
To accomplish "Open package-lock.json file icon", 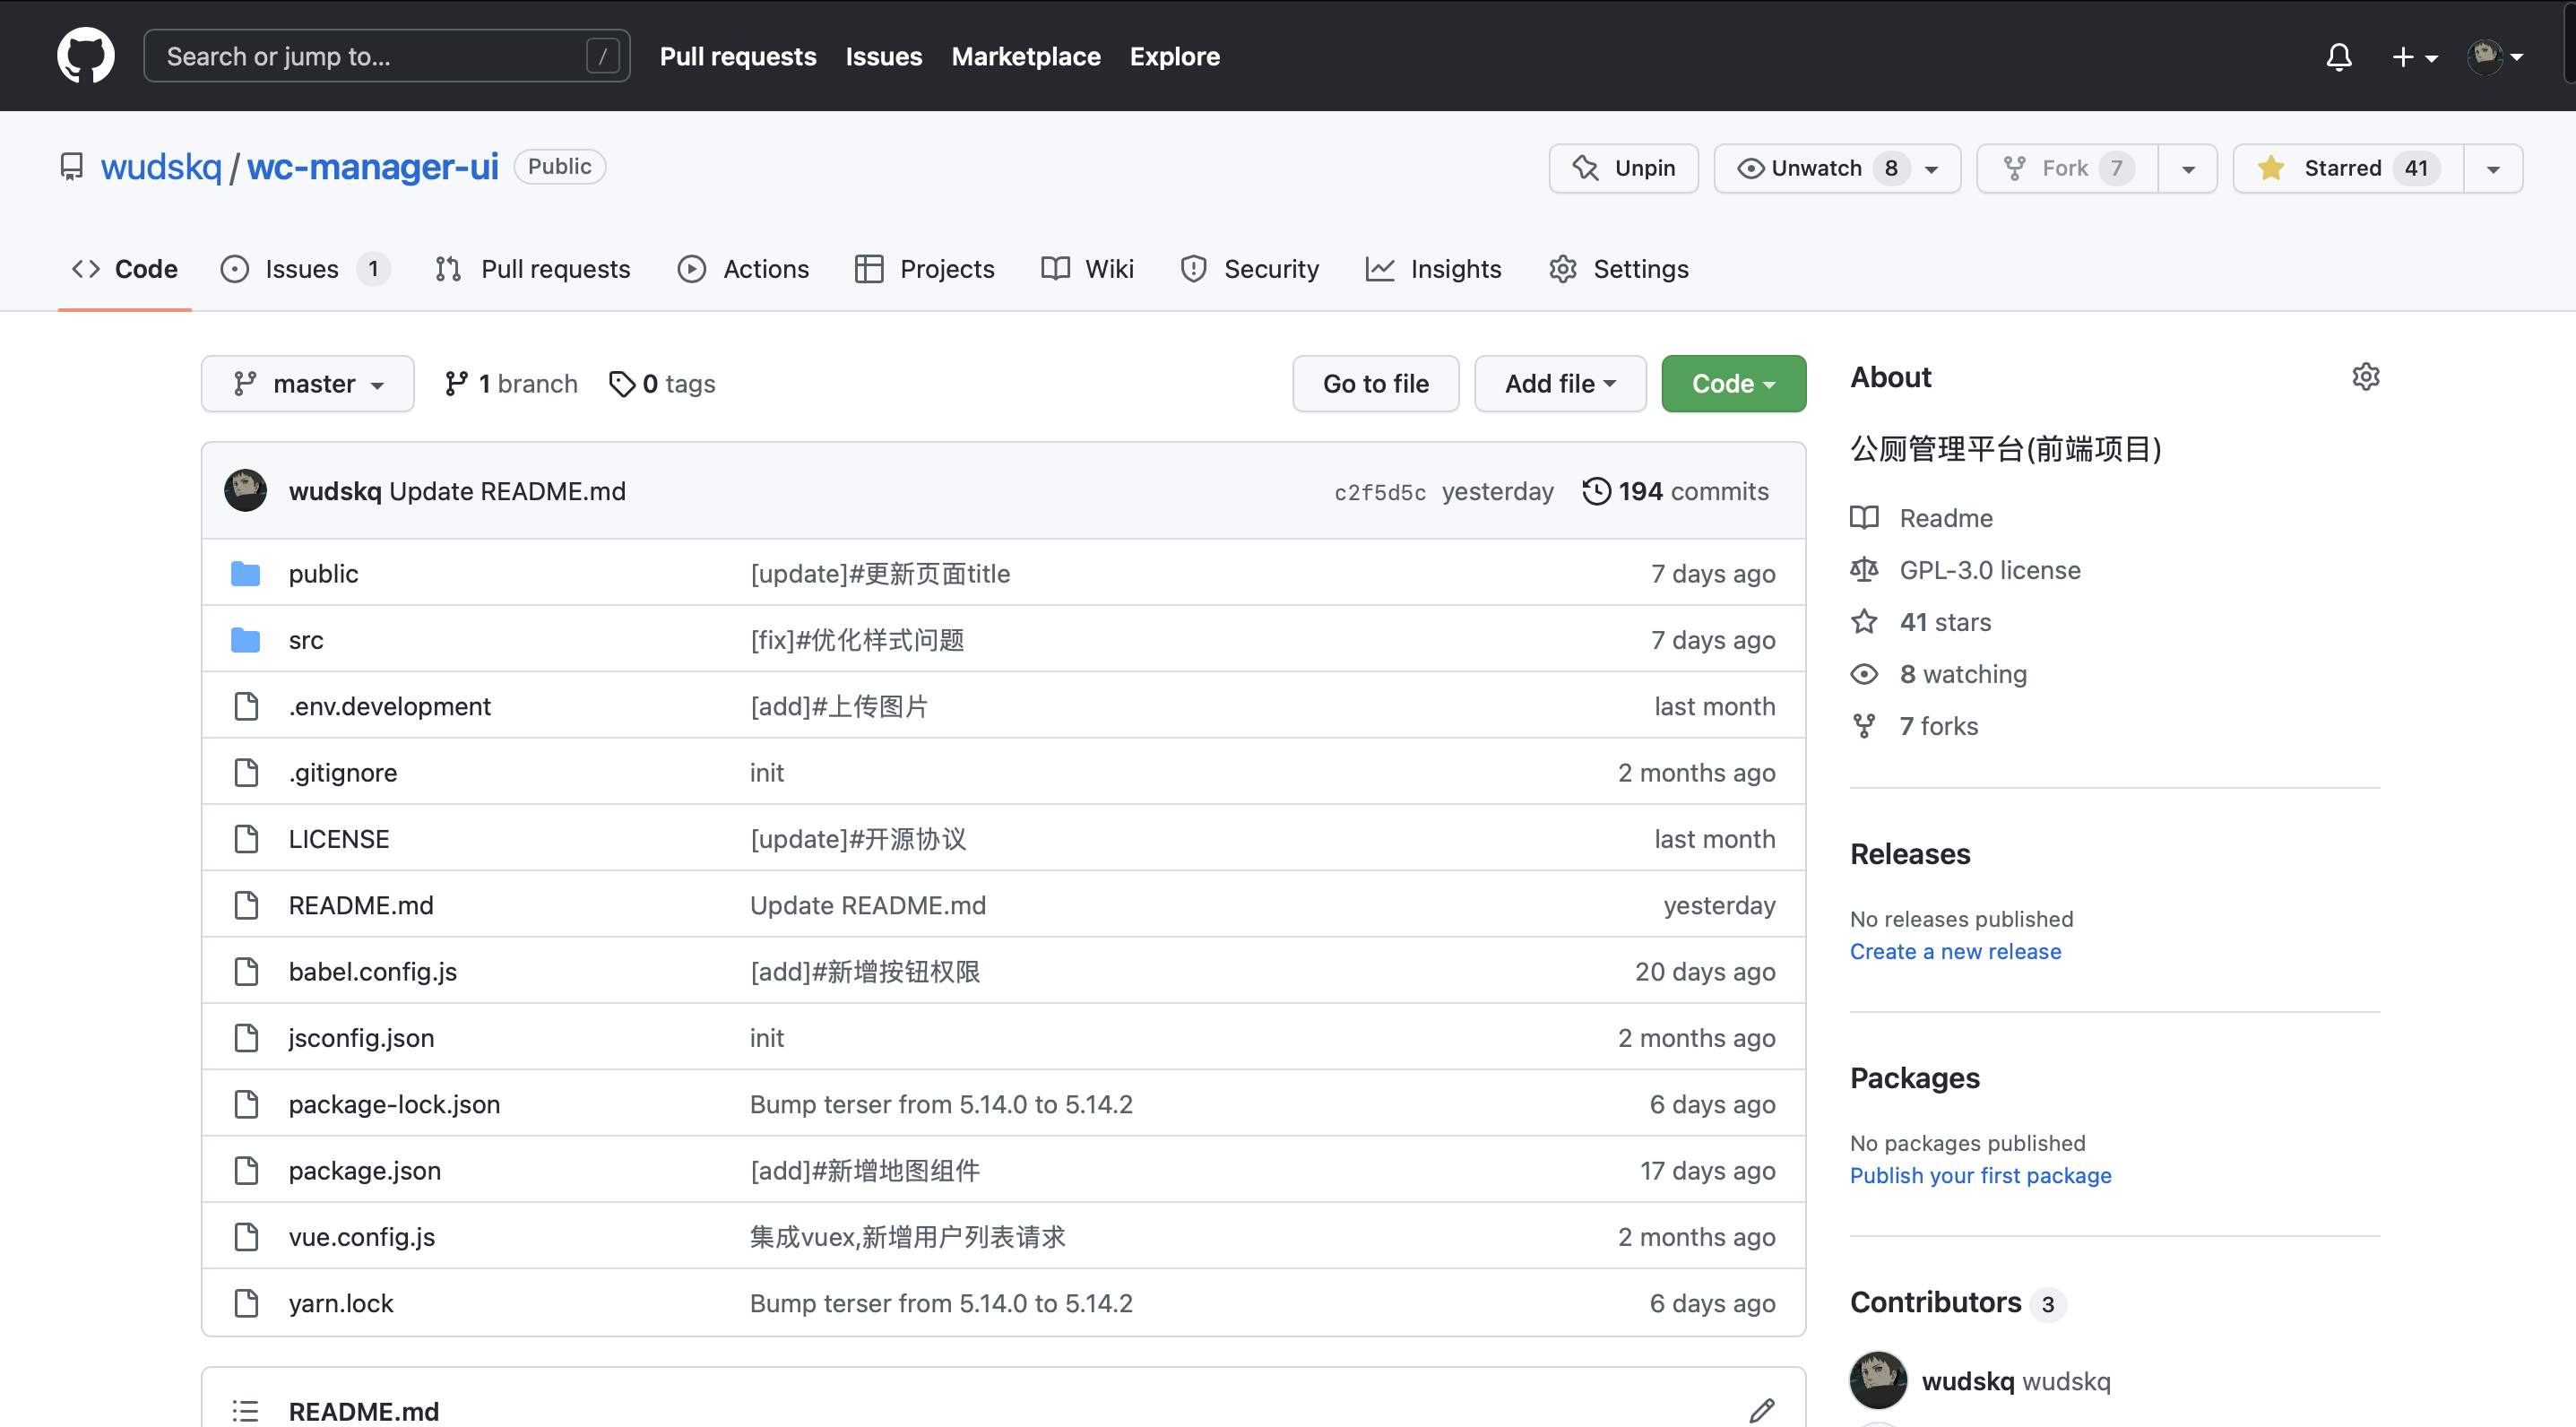I will coord(246,1104).
